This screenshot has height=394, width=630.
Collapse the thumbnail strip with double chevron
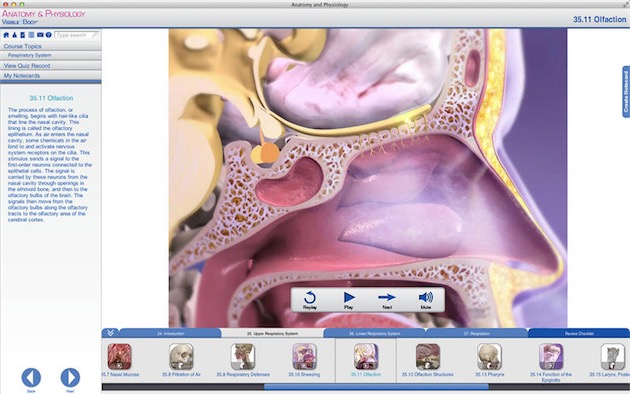110,333
